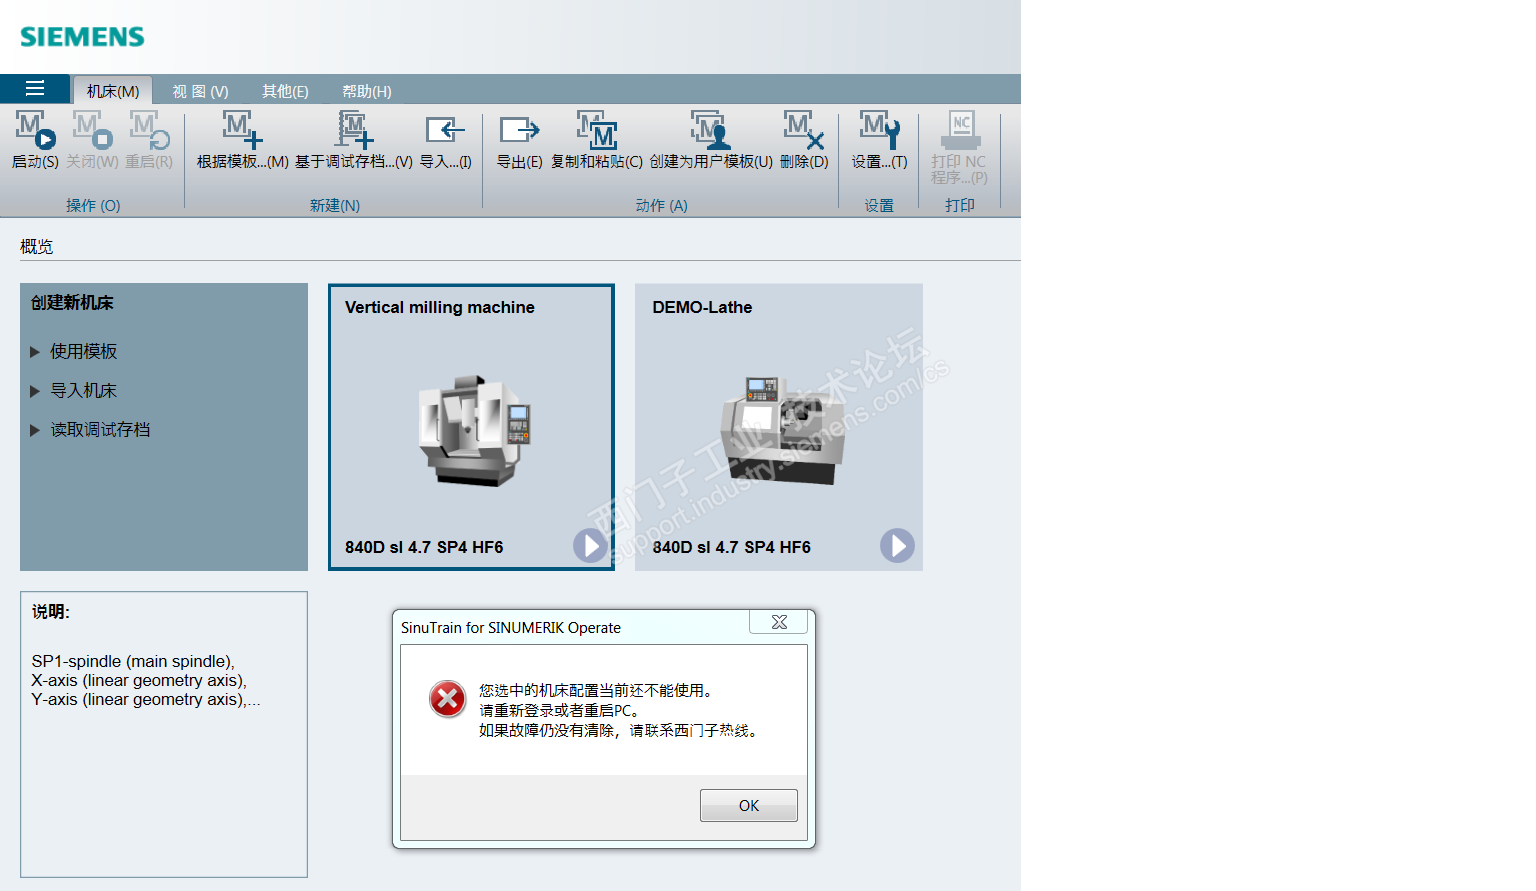Expand the 读取调试存档 option
The height and width of the screenshot is (891, 1536).
click(90, 429)
